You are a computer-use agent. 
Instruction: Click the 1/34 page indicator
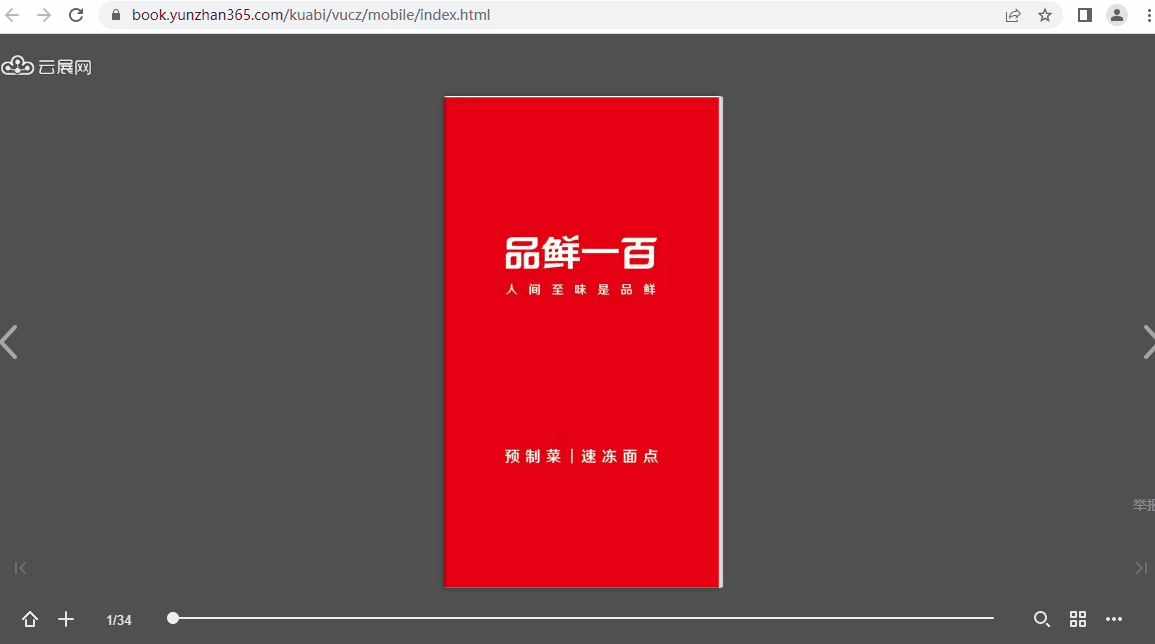(119, 620)
